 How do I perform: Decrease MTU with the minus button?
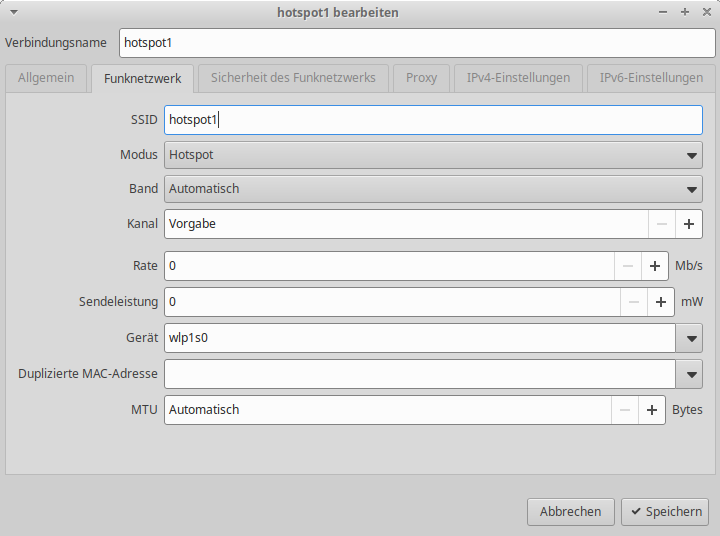click(x=624, y=410)
